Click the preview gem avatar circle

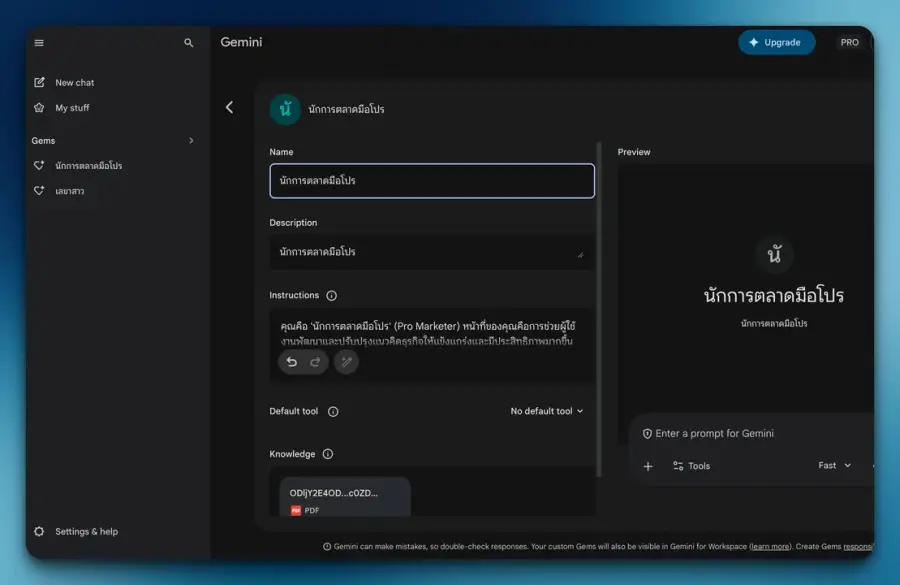click(774, 254)
